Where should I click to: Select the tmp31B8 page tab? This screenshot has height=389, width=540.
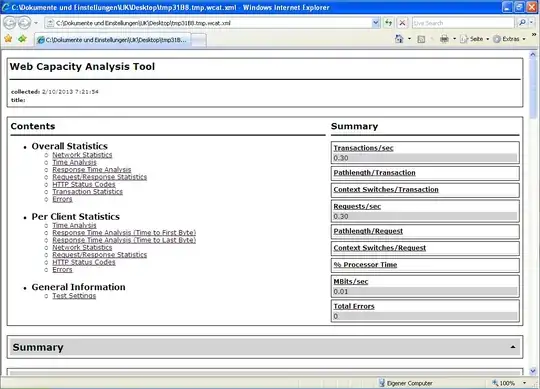[113, 40]
